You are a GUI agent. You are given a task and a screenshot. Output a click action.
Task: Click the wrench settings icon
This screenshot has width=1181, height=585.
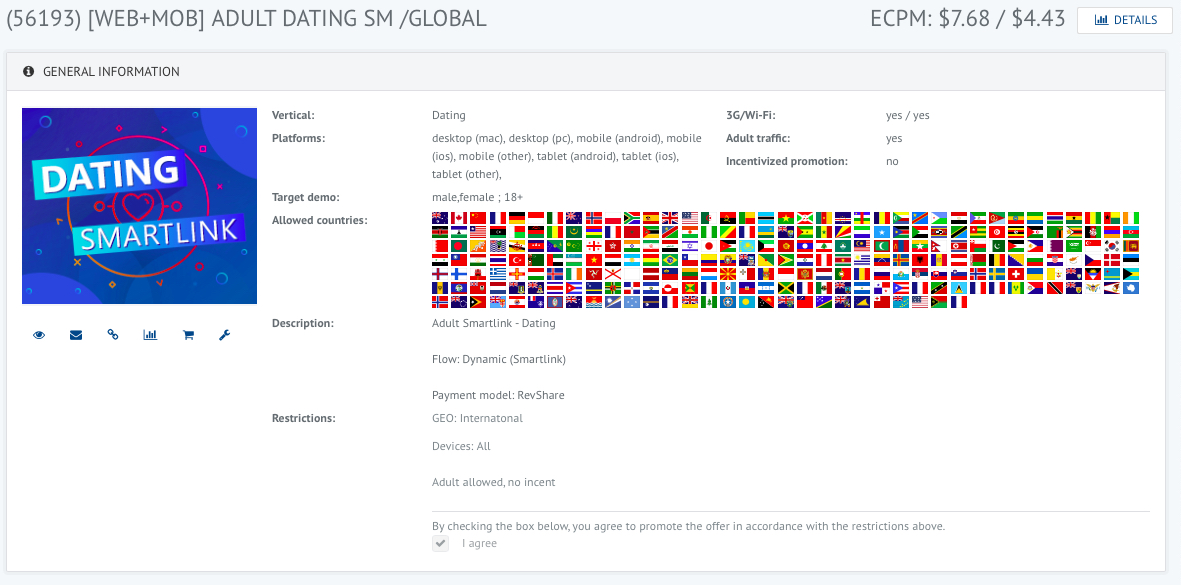[x=224, y=335]
